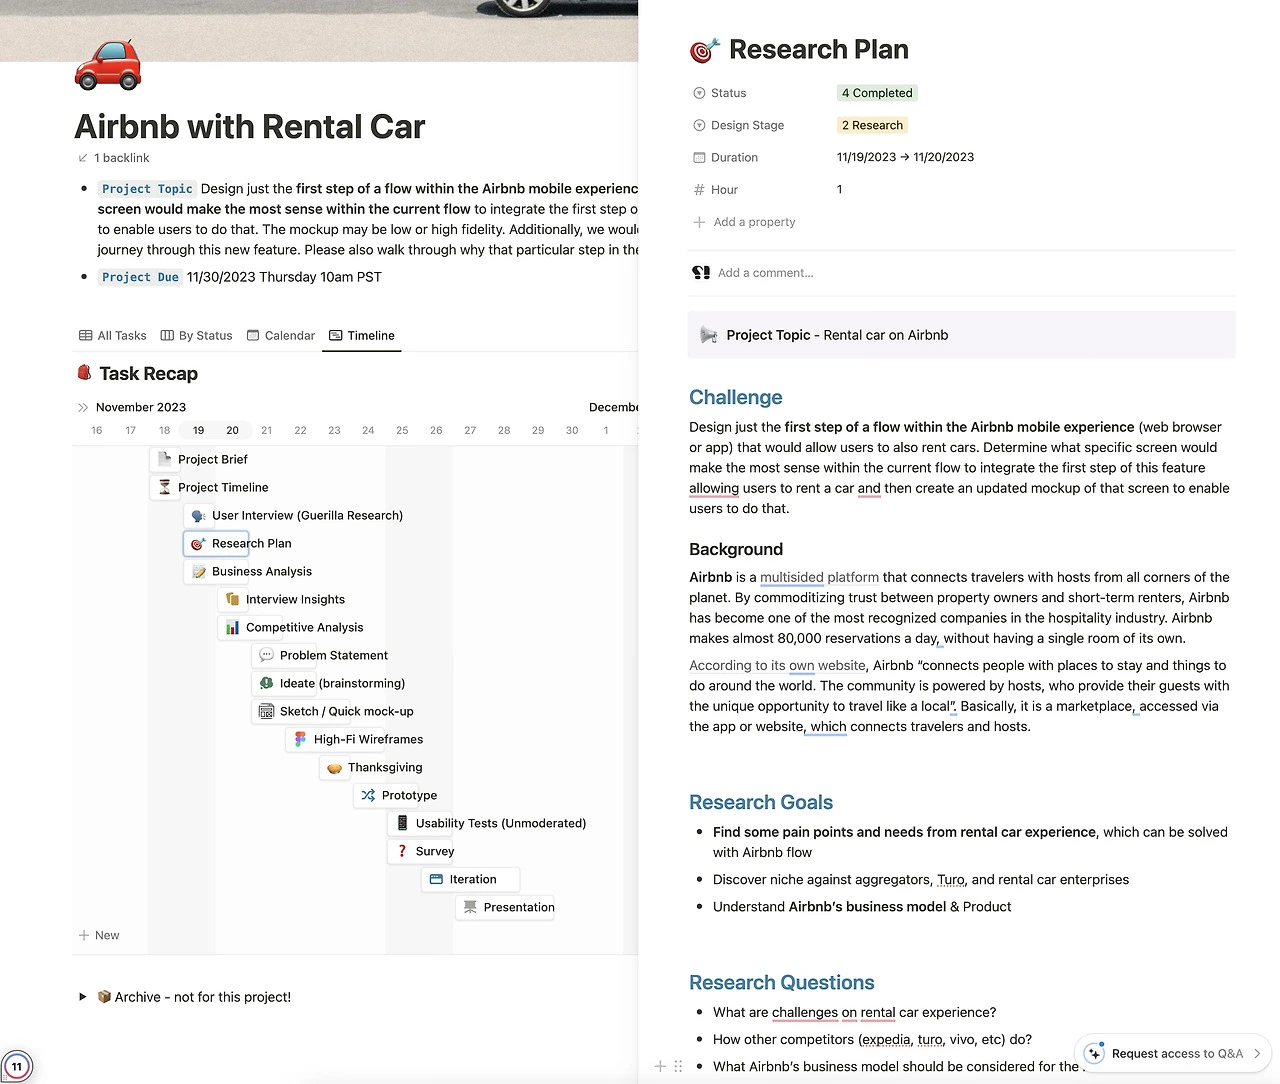This screenshot has height=1084, width=1280.
Task: Click the Usability Tests phone icon
Action: (x=403, y=823)
